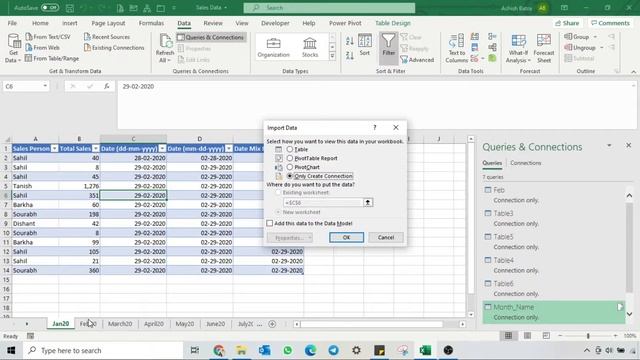Switch to the Feb20 sheet tab

(88, 324)
